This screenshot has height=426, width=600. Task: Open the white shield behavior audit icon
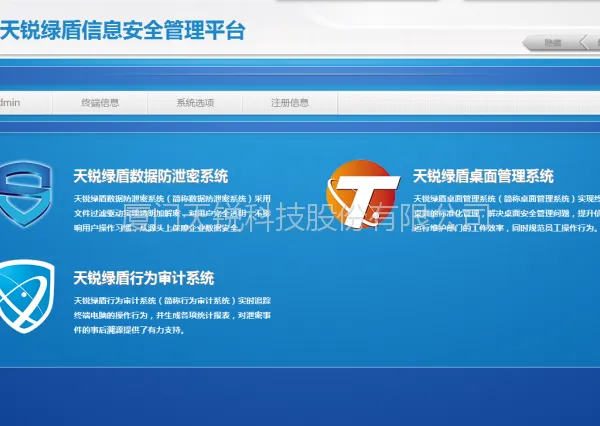[x=27, y=296]
